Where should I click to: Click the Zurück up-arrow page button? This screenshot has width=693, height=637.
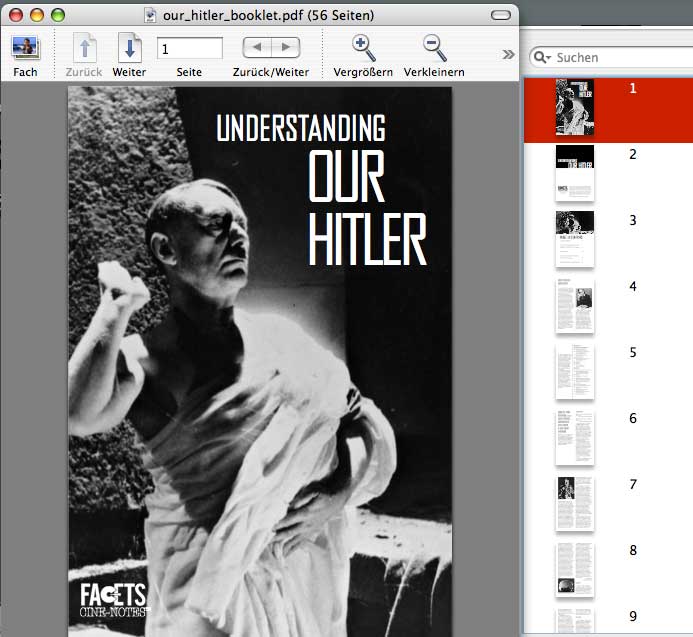(x=84, y=48)
